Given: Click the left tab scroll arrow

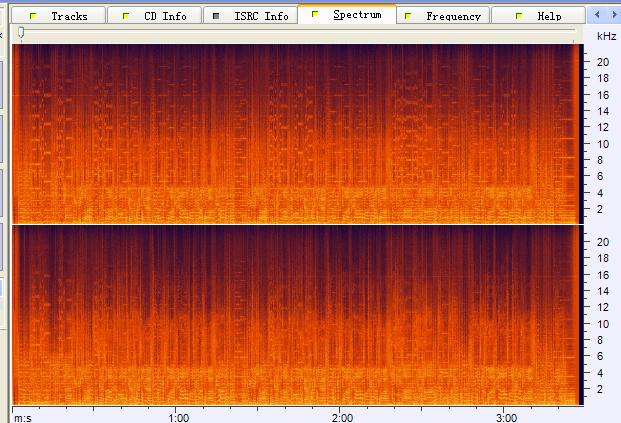Looking at the screenshot, I should (x=597, y=15).
